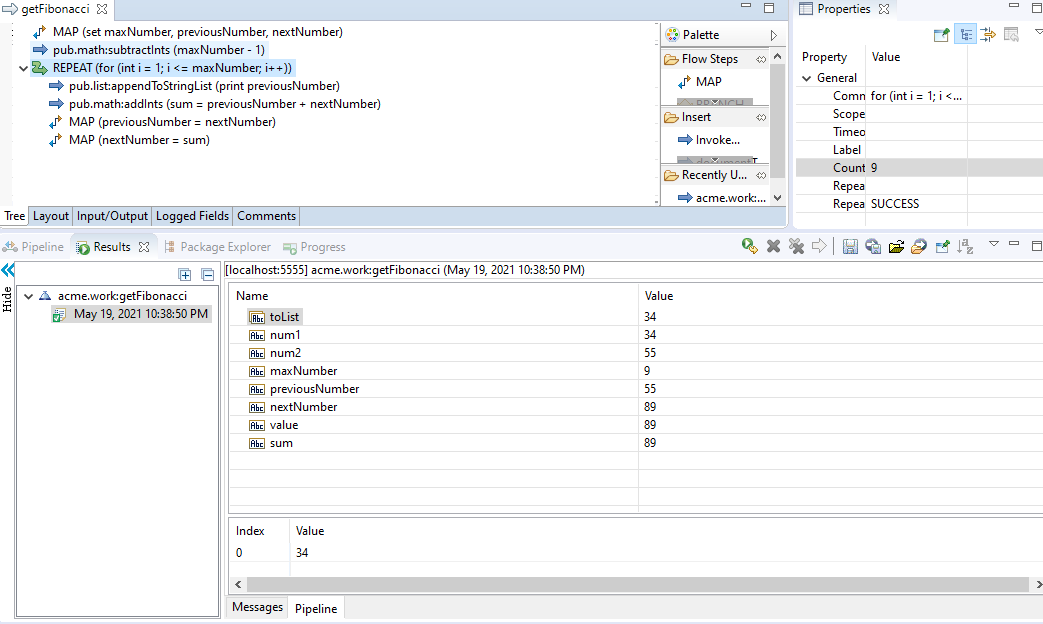Collapse acme.work:getFibonacci results node
This screenshot has height=624, width=1043.
tap(29, 297)
